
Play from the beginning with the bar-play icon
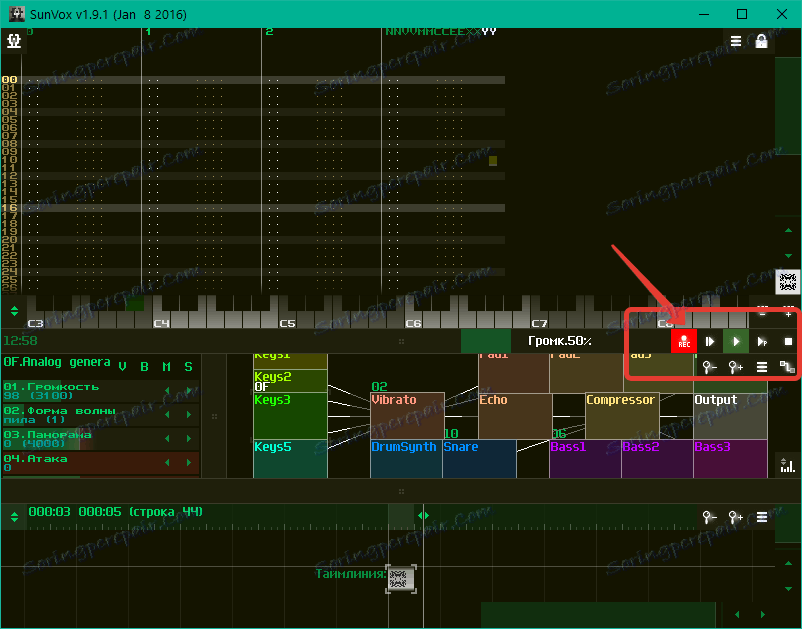[710, 341]
